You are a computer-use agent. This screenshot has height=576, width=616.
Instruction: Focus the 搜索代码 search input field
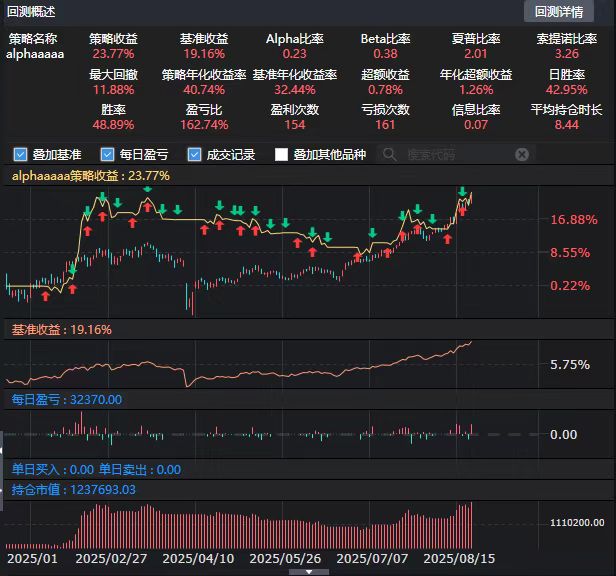456,154
